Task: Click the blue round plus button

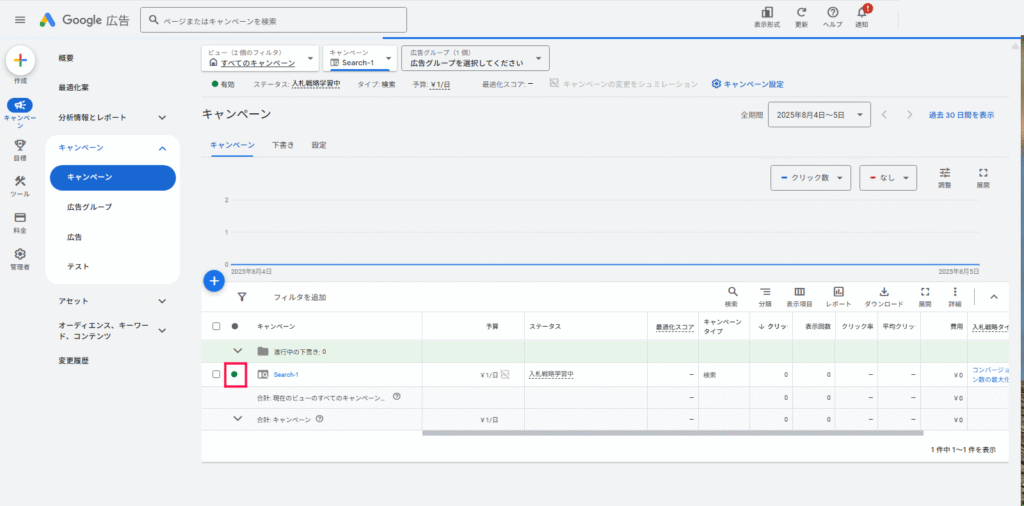Action: pyautogui.click(x=214, y=281)
